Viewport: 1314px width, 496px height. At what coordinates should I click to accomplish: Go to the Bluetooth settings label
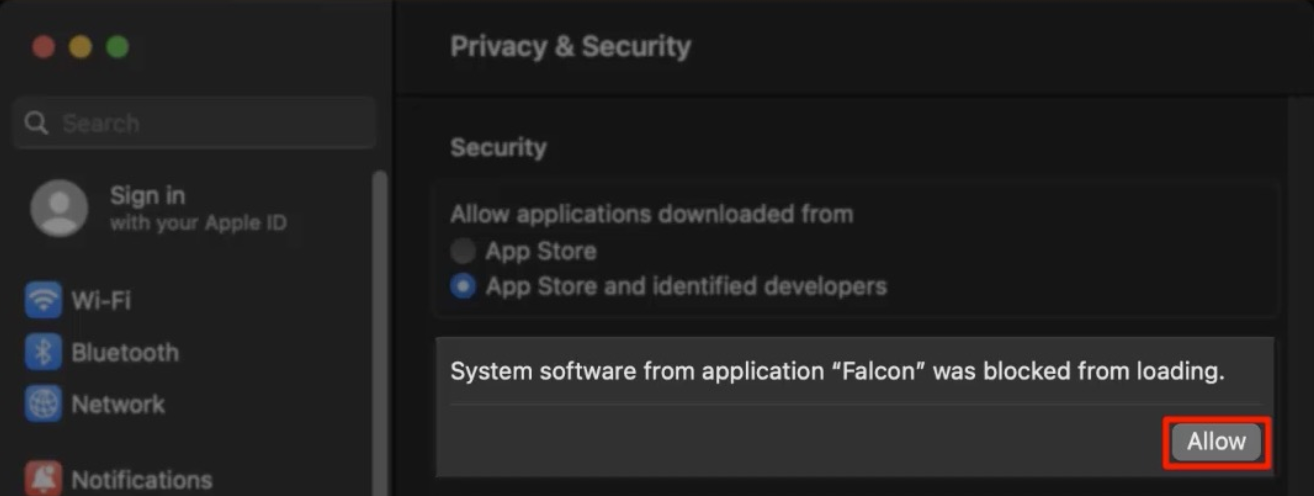pos(125,352)
